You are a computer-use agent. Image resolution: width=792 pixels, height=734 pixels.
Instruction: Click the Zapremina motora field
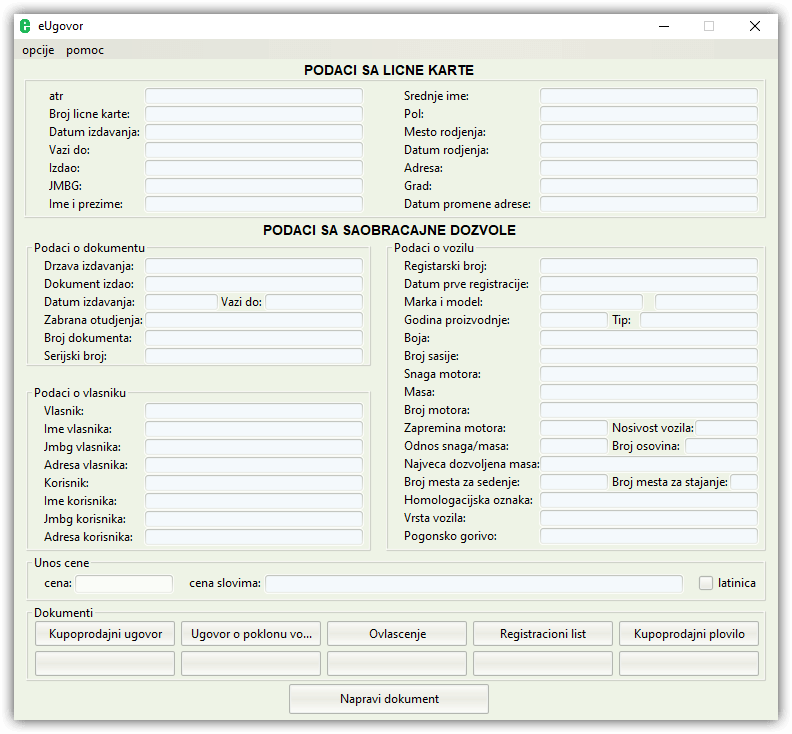(x=574, y=428)
